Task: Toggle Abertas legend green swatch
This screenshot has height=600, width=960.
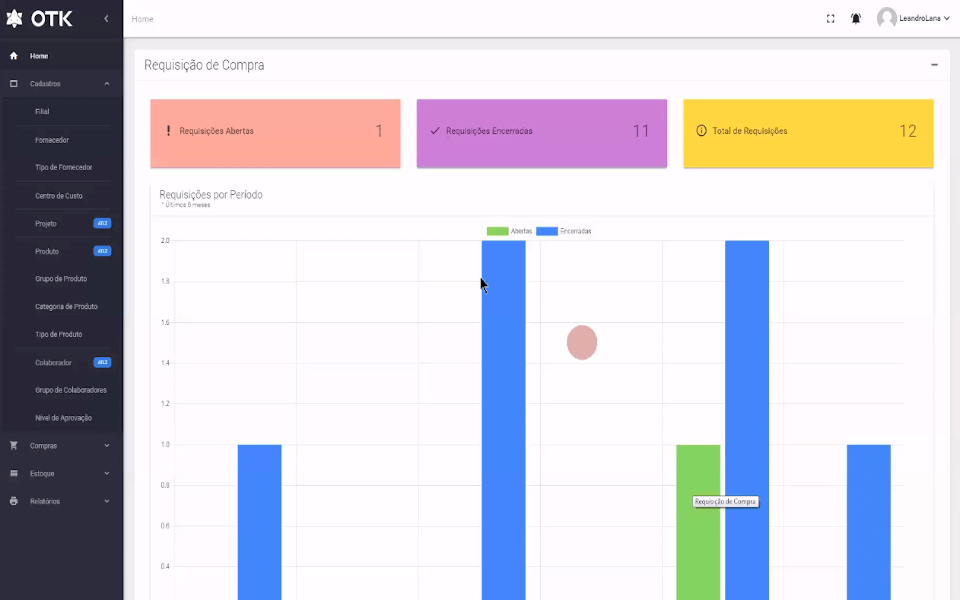Action: 497,231
